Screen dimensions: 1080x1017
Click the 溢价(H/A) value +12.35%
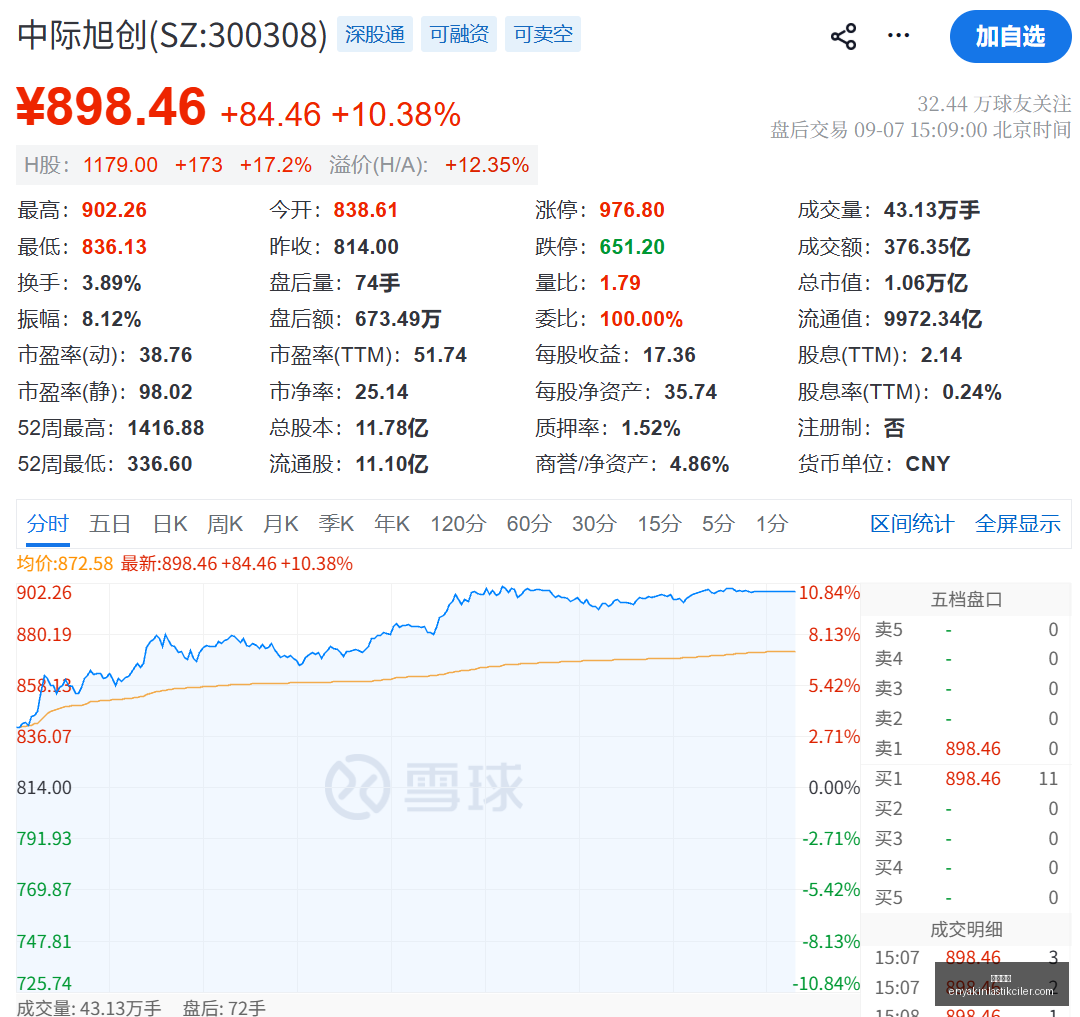pos(487,165)
